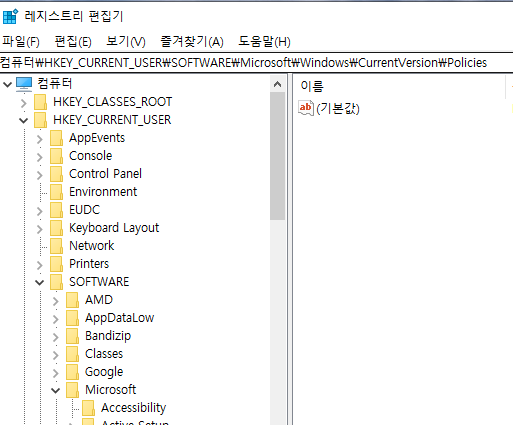Expand the AppEvents key
Screen dimensions: 513x425
click(x=39, y=139)
